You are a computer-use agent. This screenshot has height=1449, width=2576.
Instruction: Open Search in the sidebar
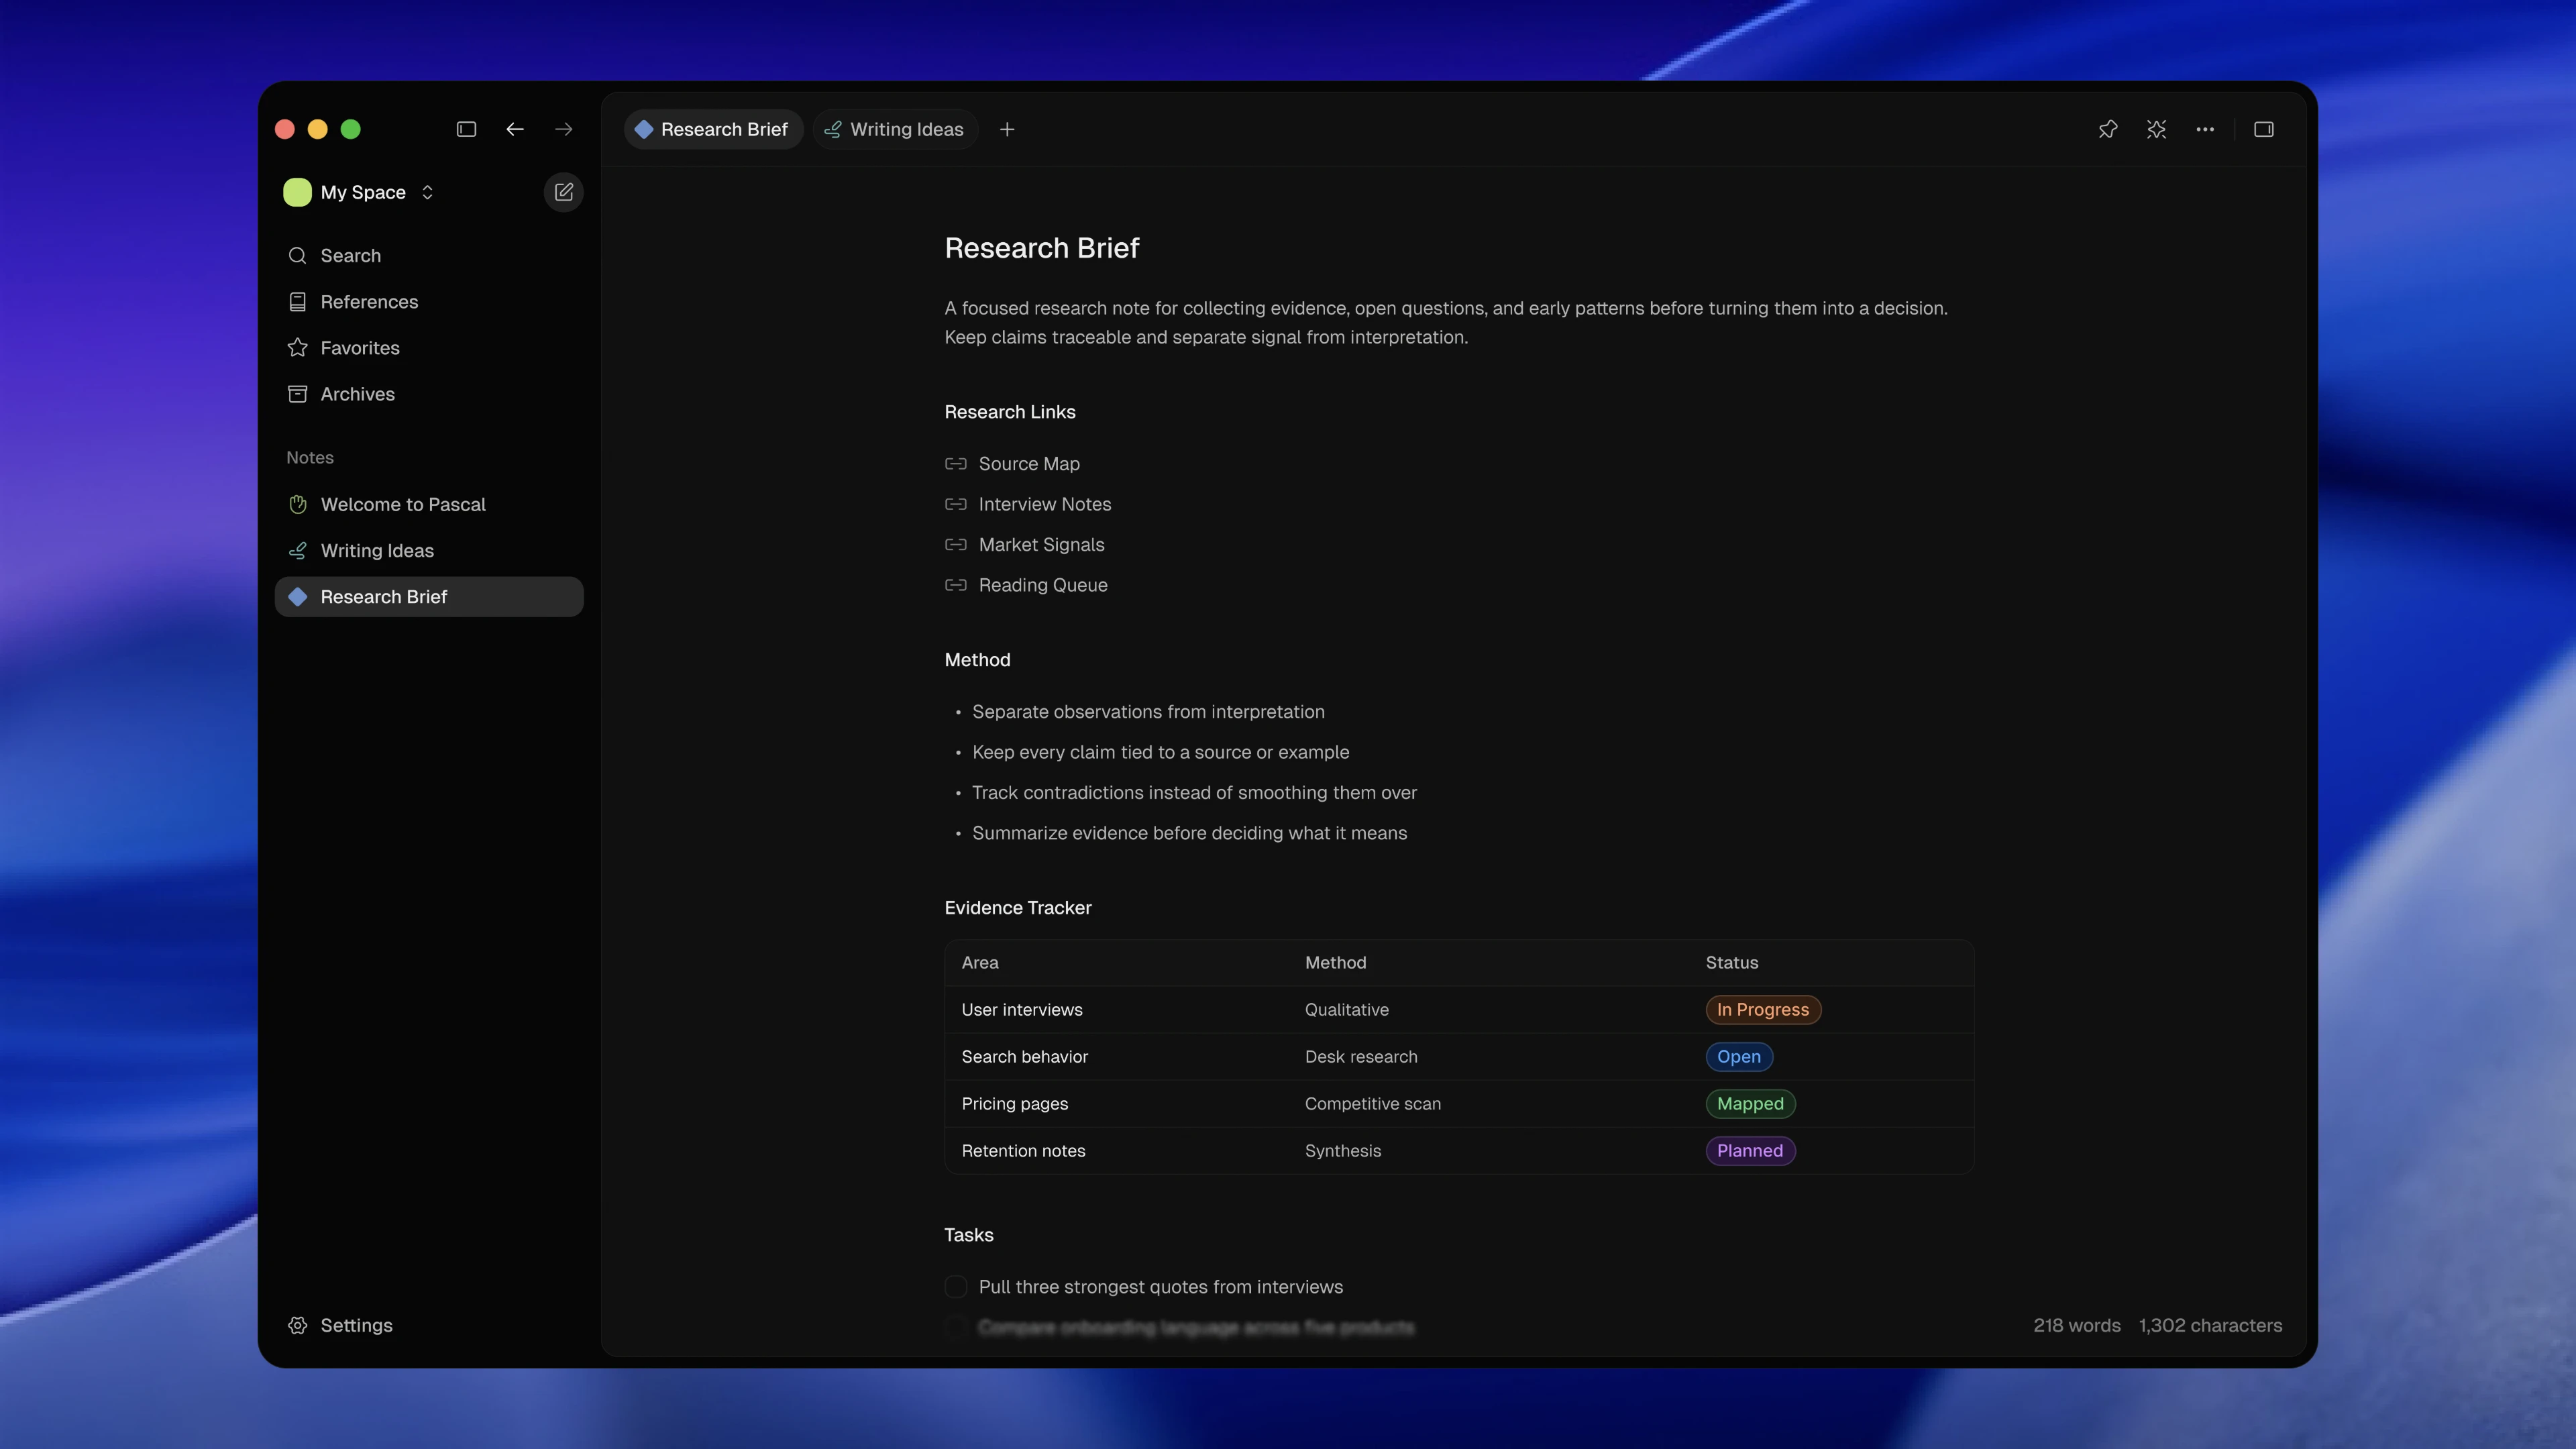click(x=429, y=255)
